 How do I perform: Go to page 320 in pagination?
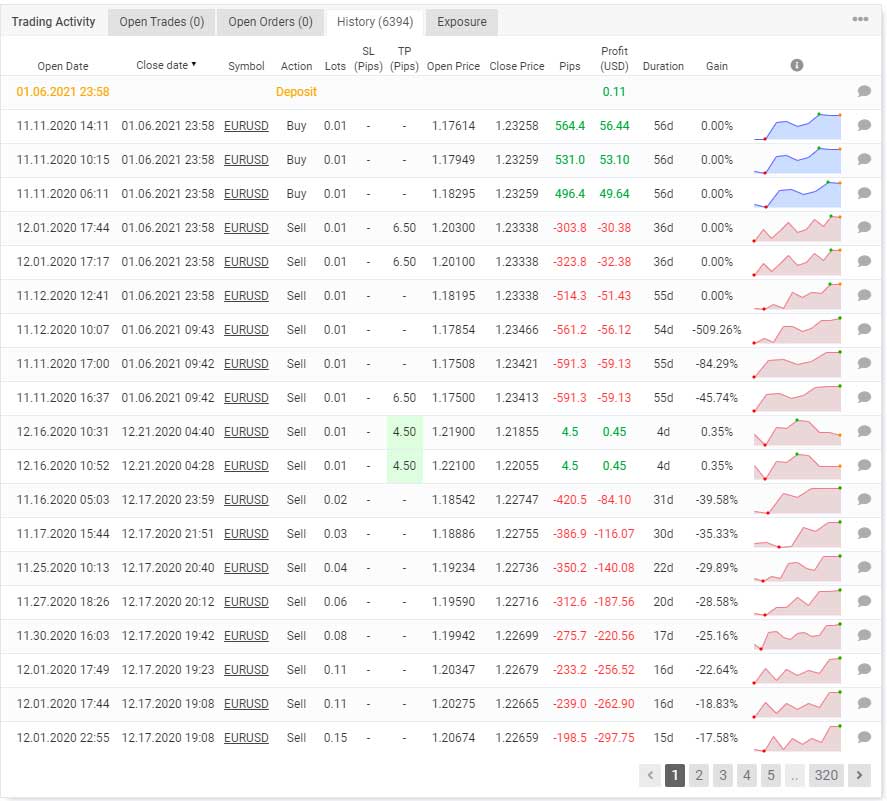(826, 775)
